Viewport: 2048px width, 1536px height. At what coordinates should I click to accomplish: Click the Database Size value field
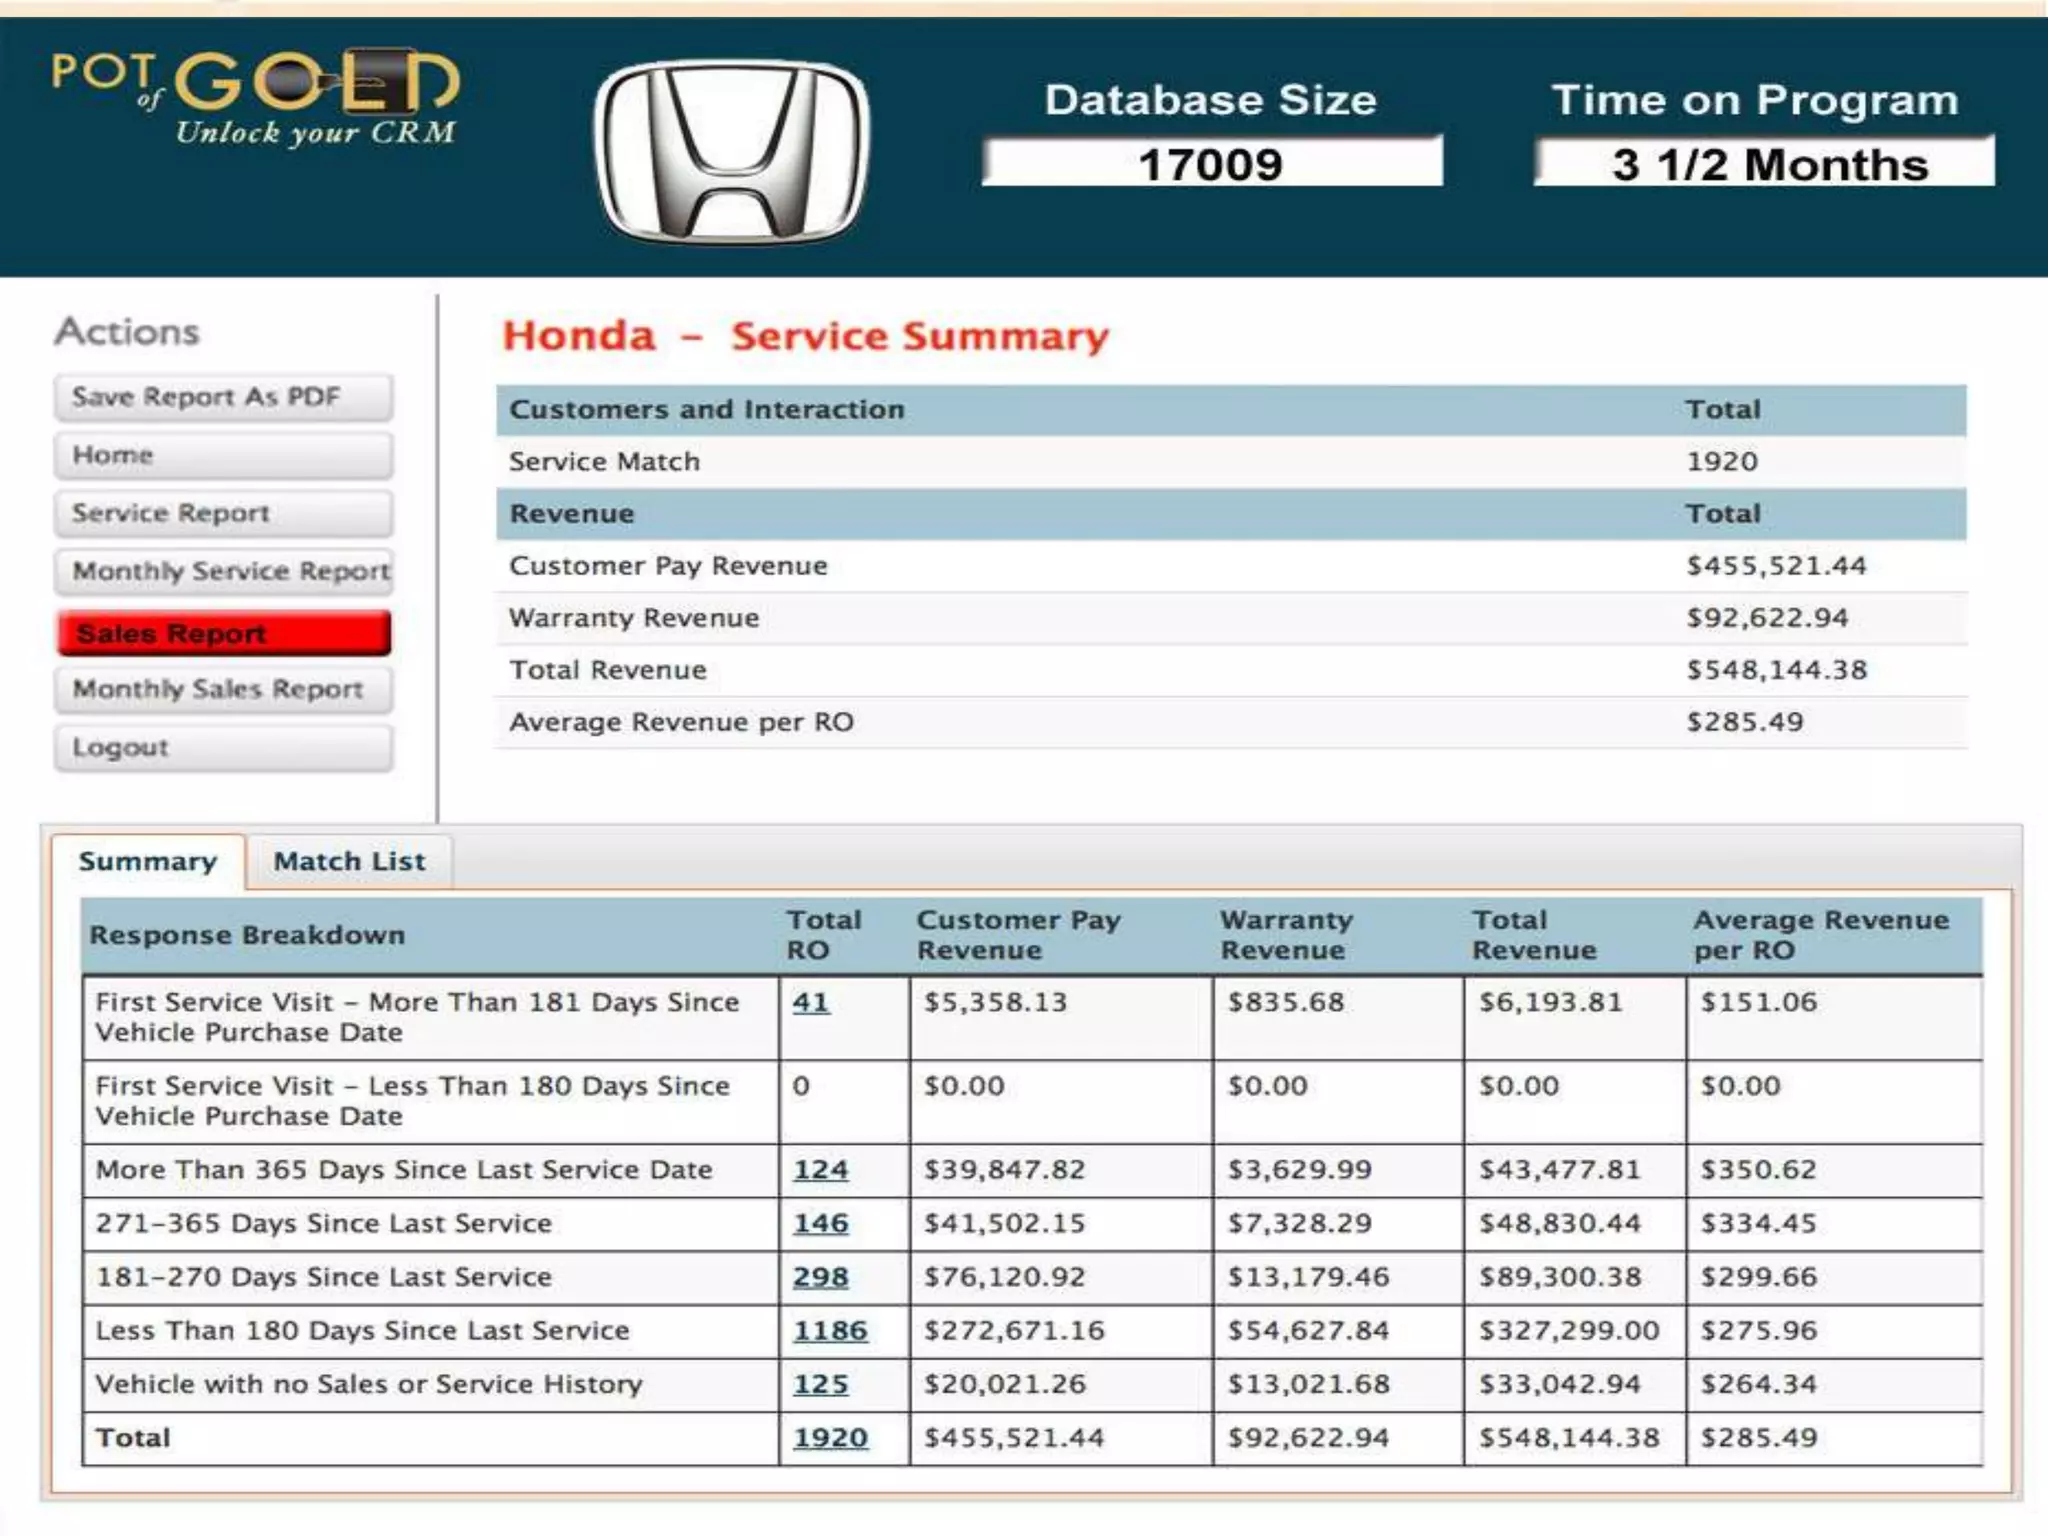coord(1211,164)
